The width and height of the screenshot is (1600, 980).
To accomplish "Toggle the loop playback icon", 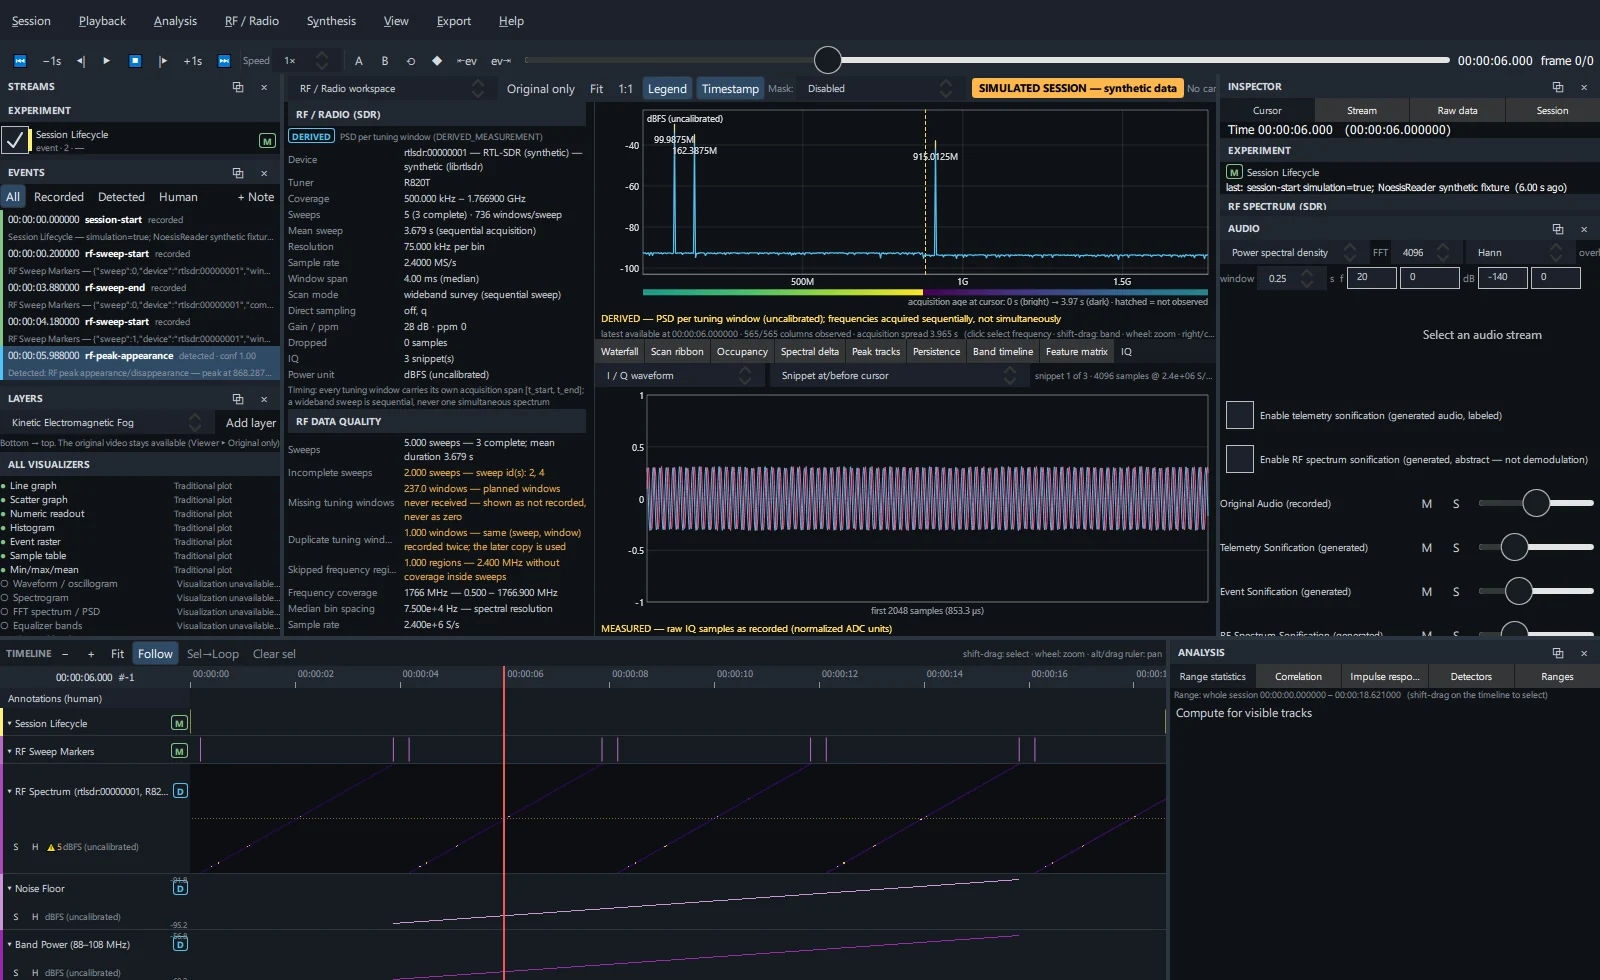I will click(411, 61).
